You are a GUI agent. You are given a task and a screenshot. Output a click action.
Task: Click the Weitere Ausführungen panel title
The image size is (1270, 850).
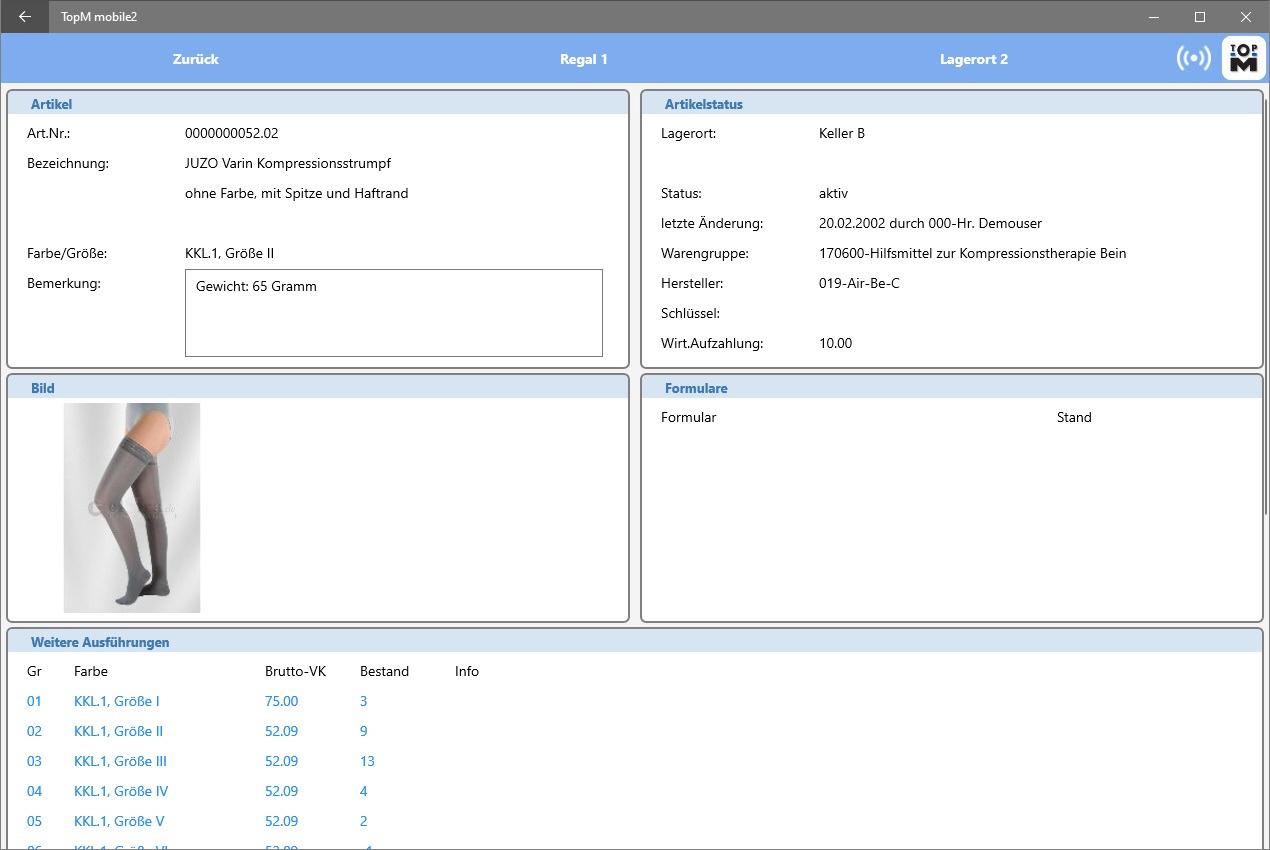point(100,642)
